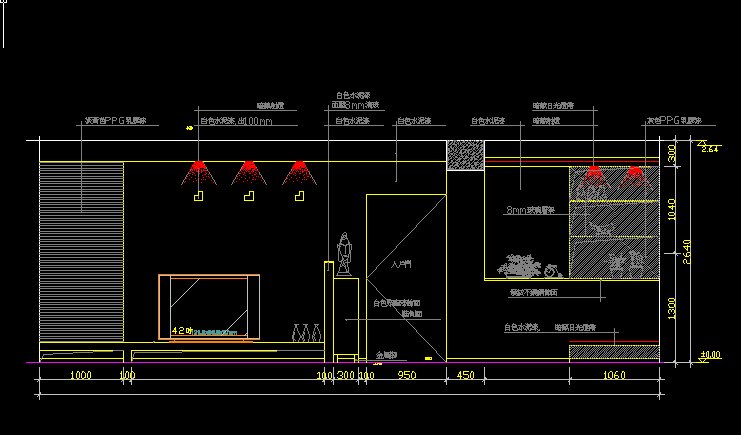This screenshot has height=435, width=741.
Task: Click the three vases on the TV cabinet
Action: [x=308, y=333]
